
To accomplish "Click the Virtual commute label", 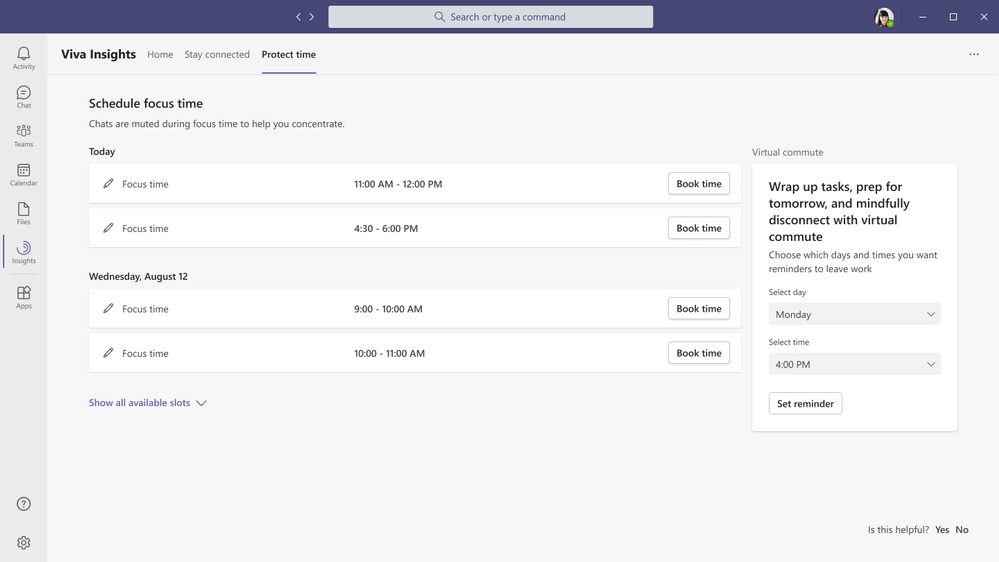I will pyautogui.click(x=787, y=152).
